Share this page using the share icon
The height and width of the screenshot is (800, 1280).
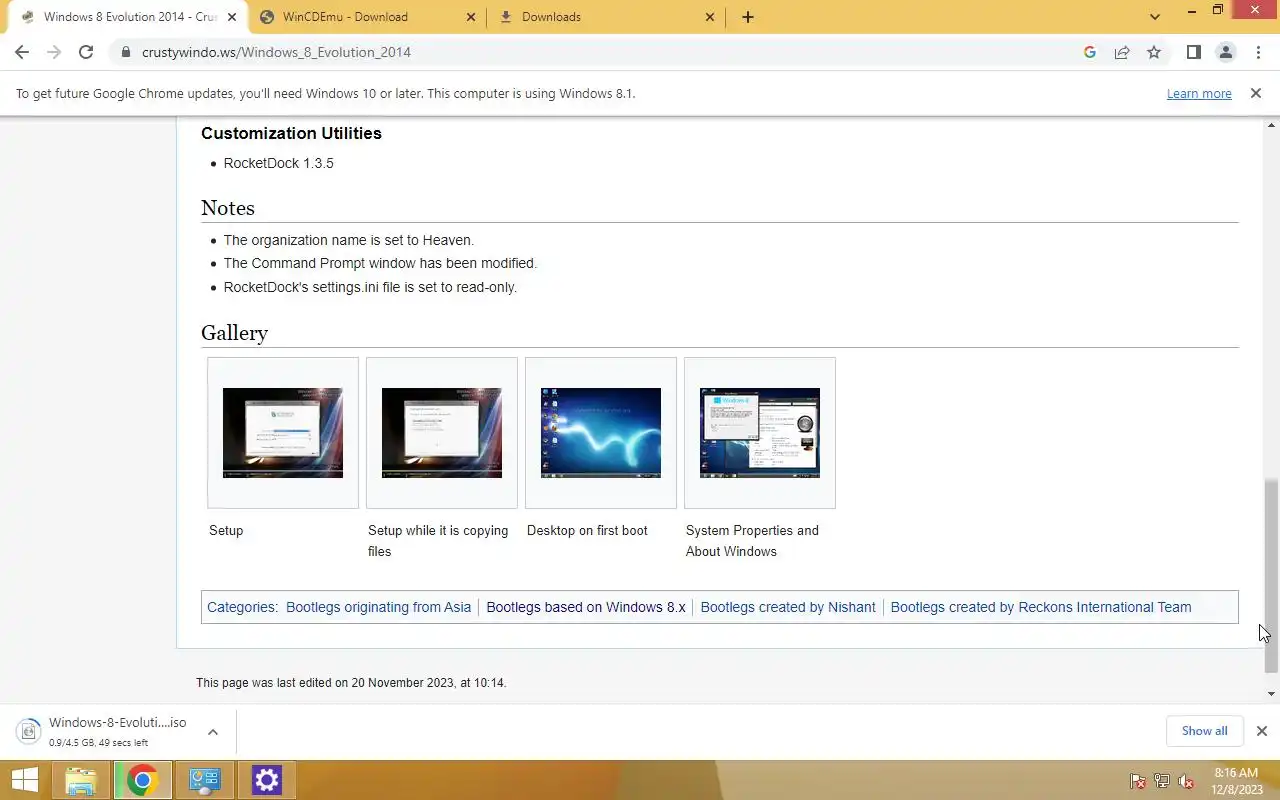(x=1122, y=52)
